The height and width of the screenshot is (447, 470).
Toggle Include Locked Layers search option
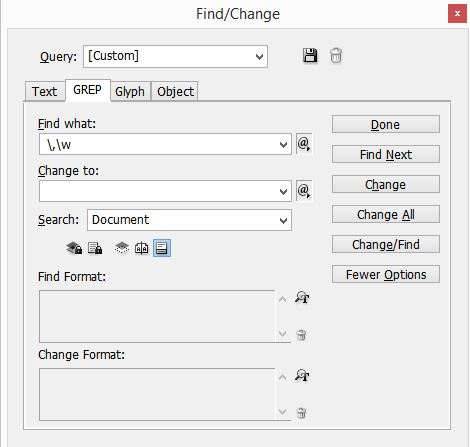[x=74, y=248]
